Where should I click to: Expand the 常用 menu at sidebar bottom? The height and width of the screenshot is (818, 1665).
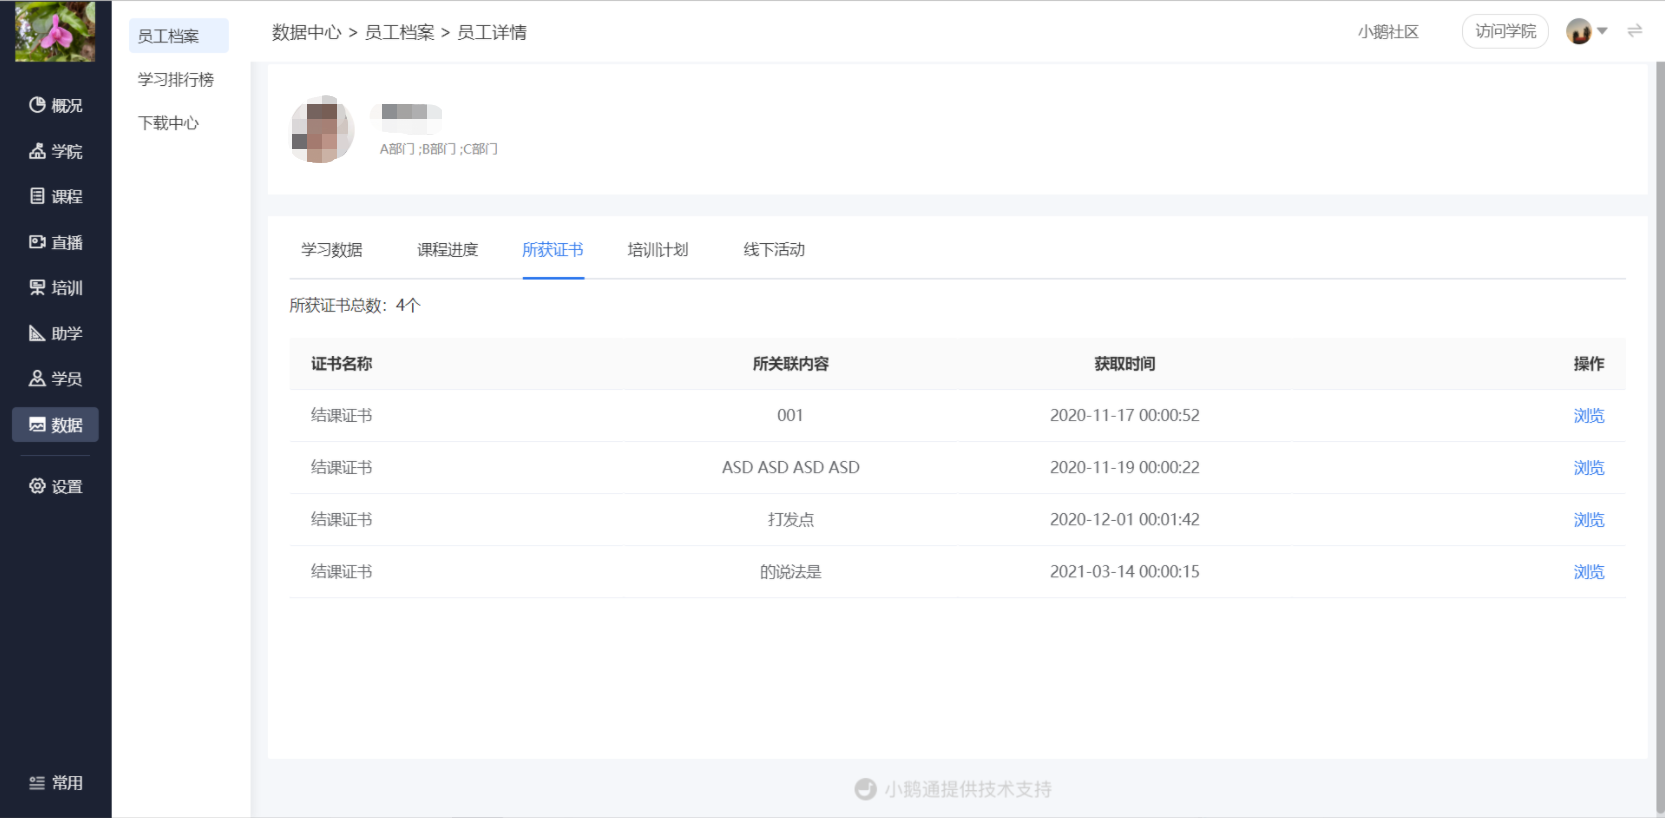click(x=55, y=783)
